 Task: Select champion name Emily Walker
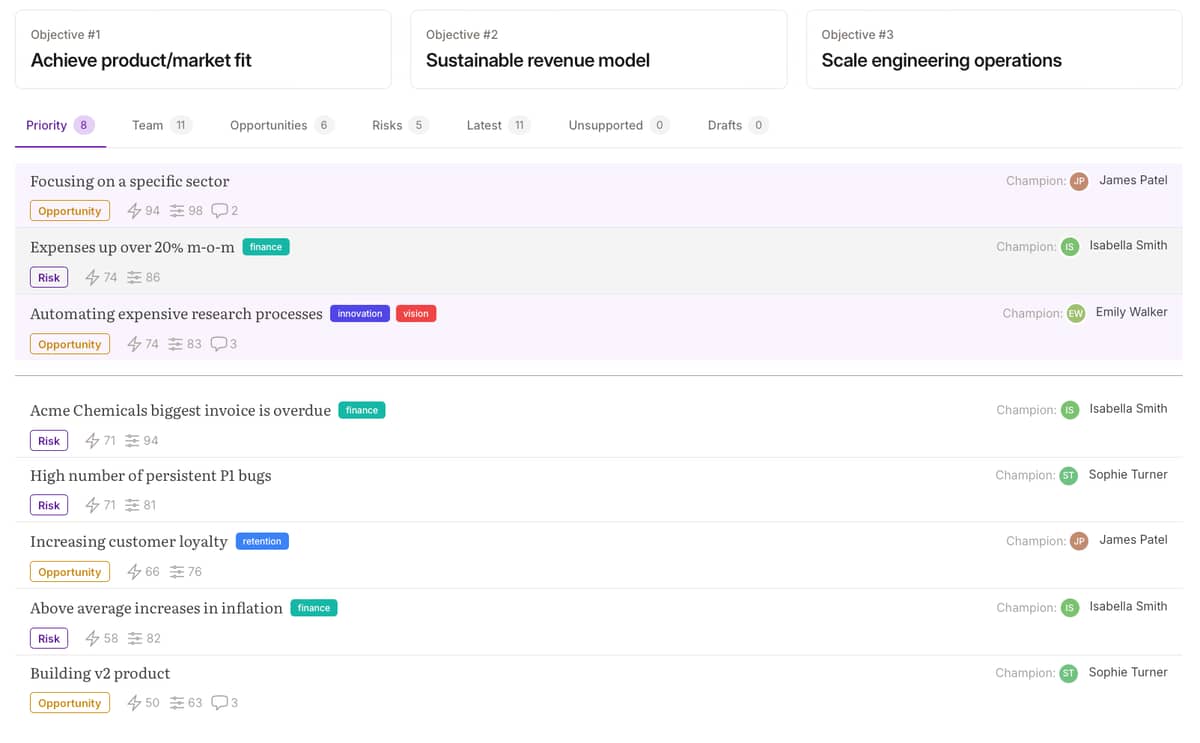click(1131, 312)
